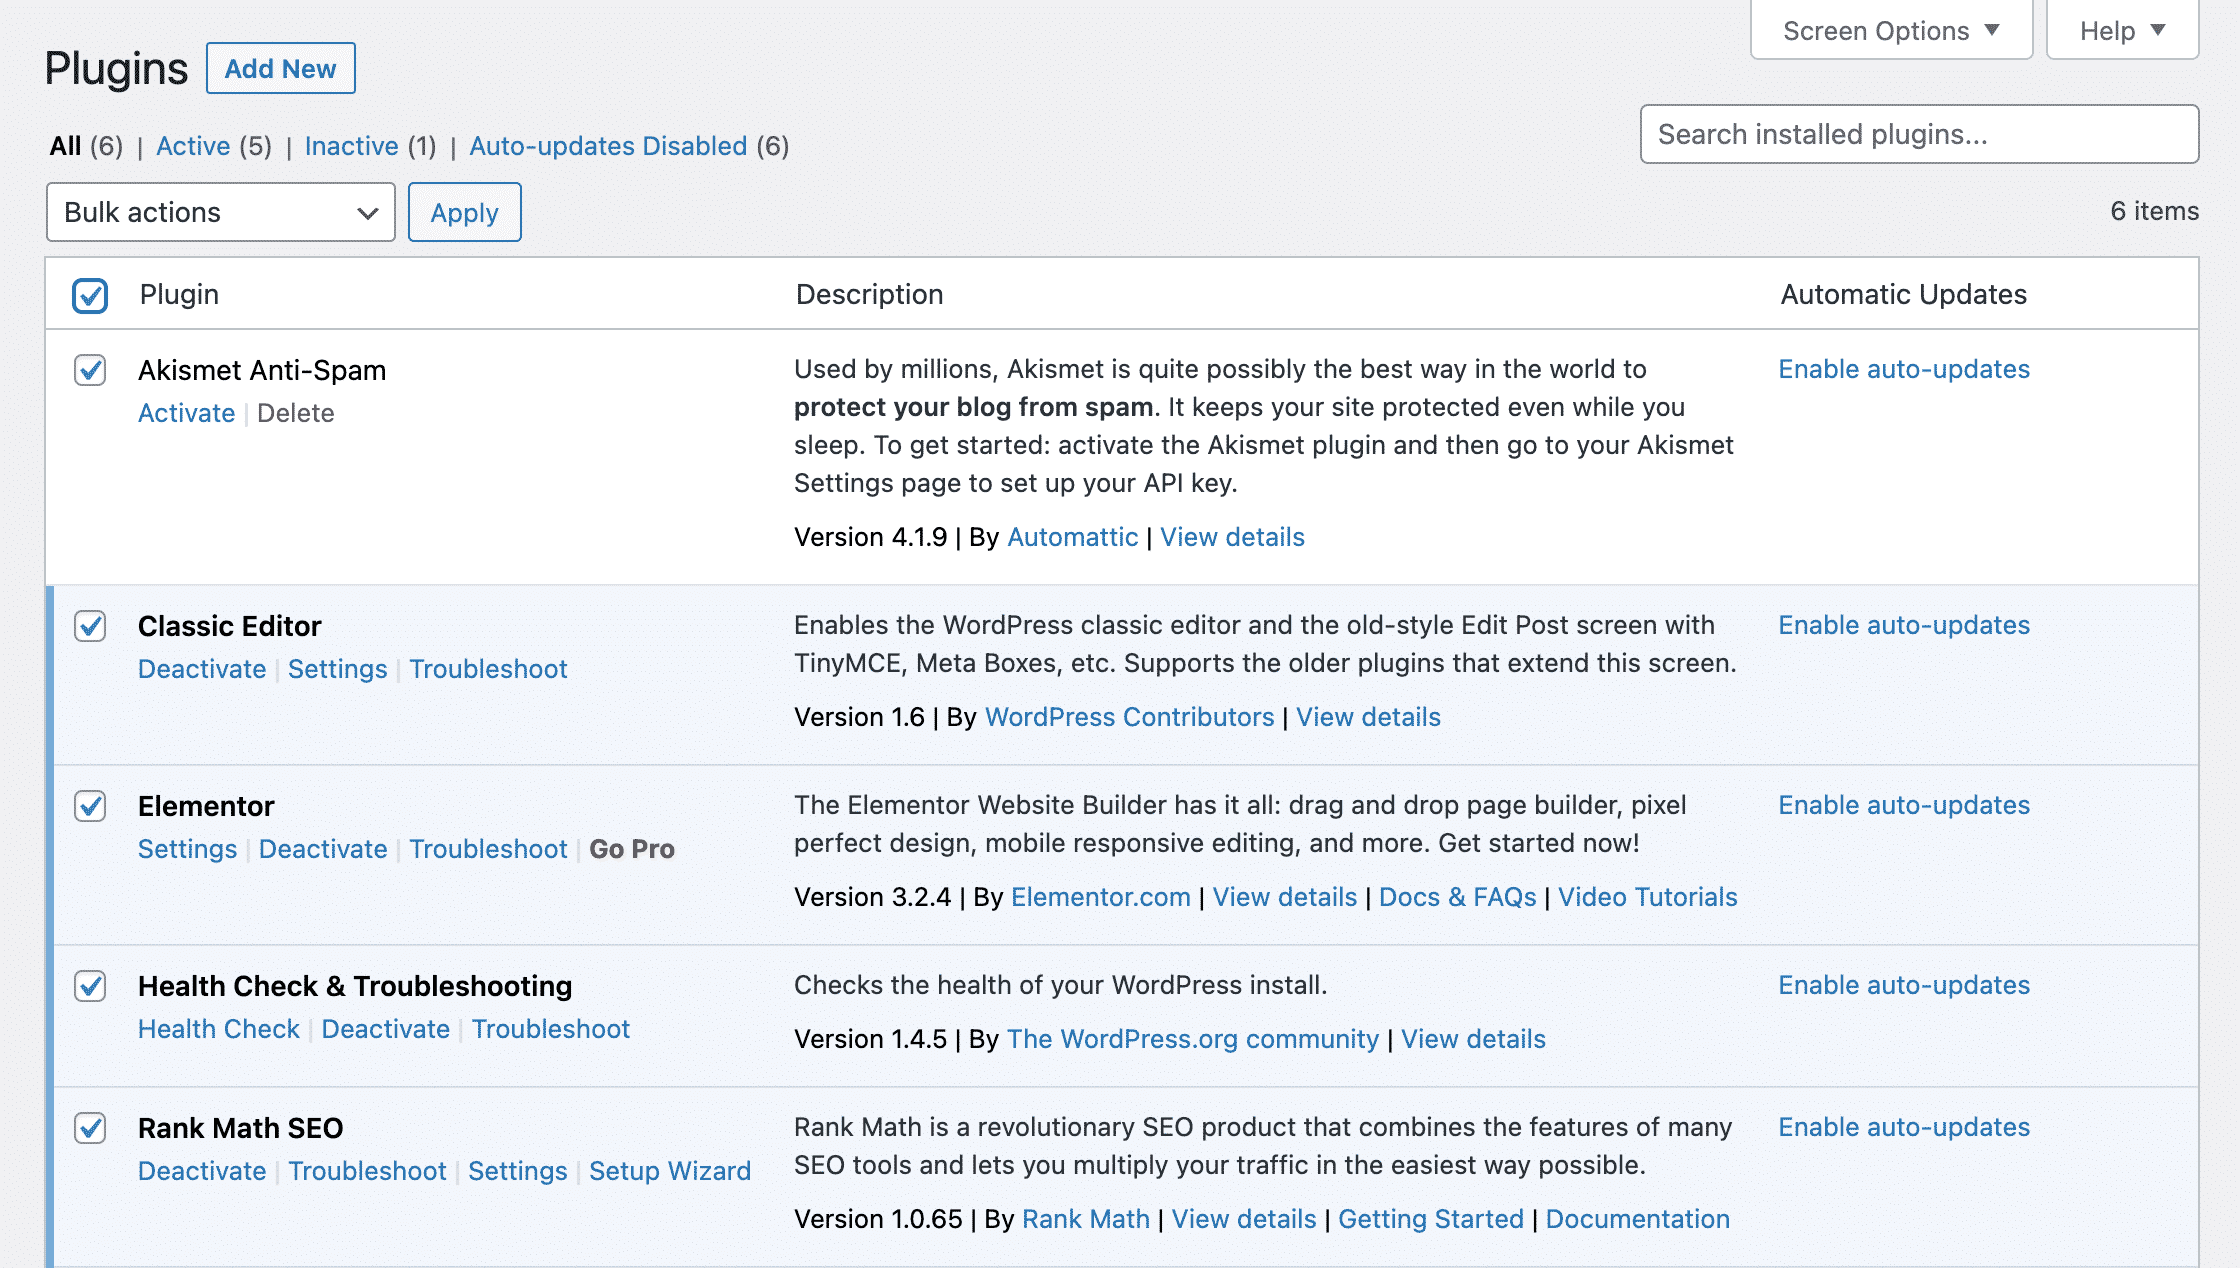Toggle the select-all checkbox in the Plugin header

[x=90, y=295]
